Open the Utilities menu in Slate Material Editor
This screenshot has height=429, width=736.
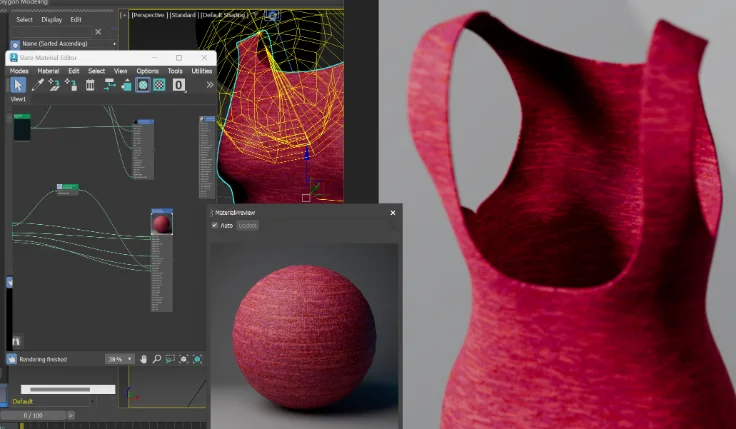202,71
